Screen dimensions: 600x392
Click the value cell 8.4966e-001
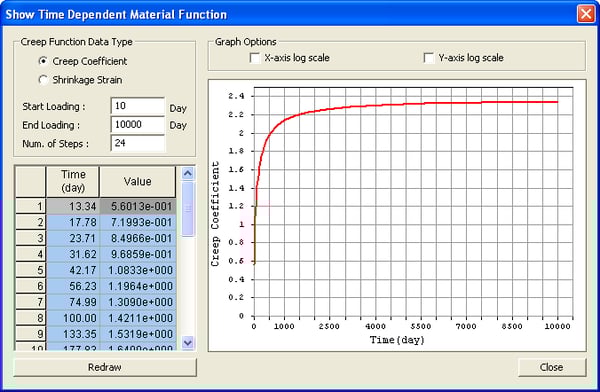tap(138, 238)
